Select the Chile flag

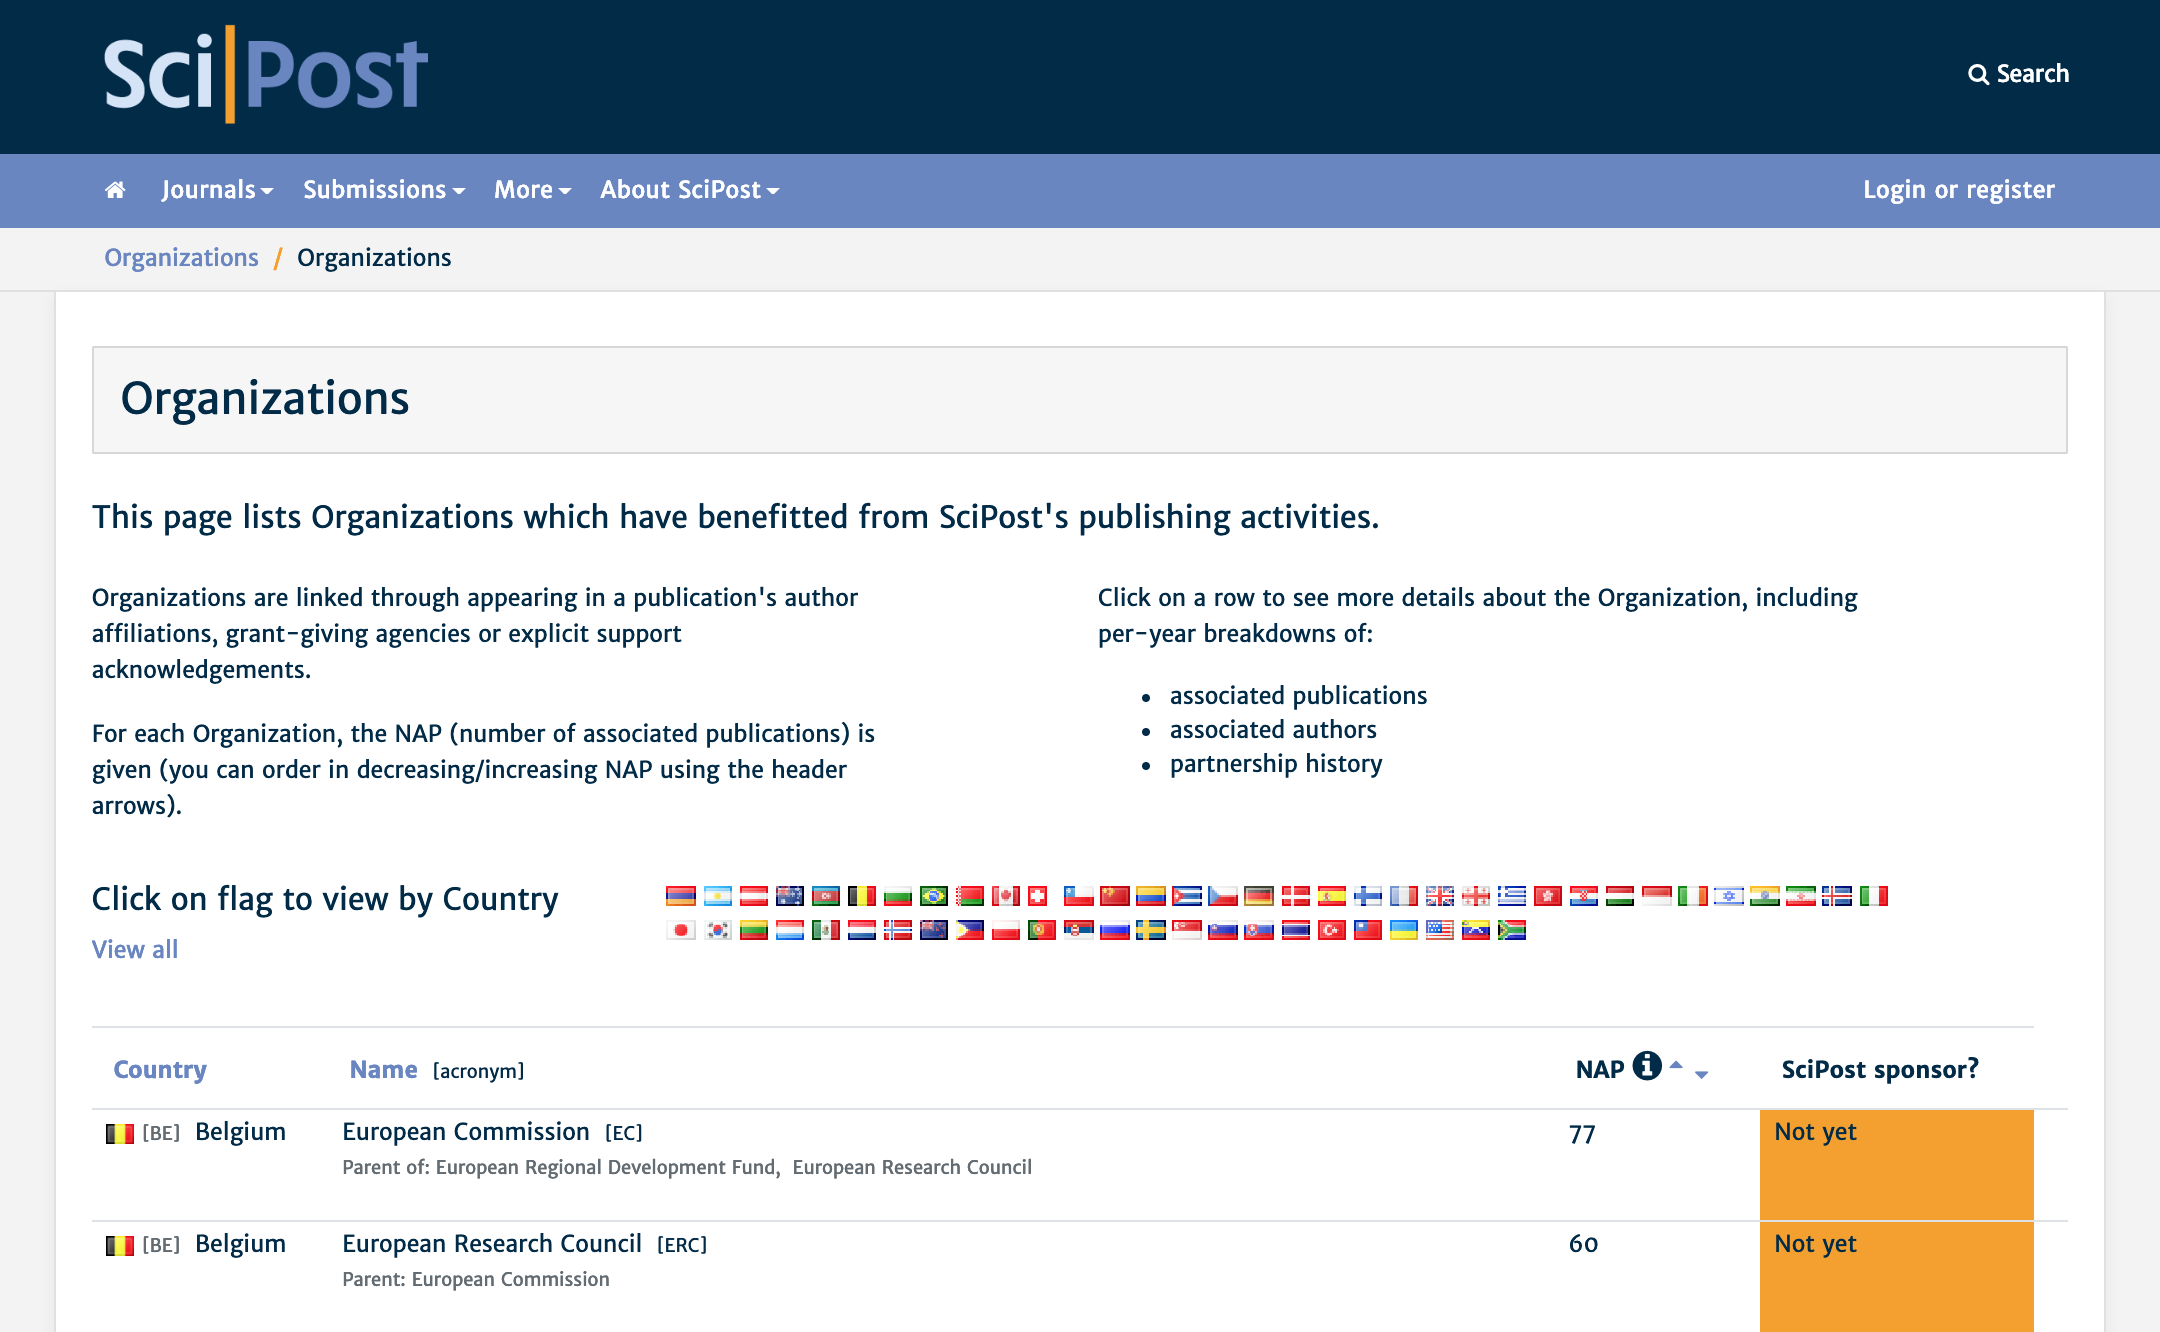coord(1079,896)
